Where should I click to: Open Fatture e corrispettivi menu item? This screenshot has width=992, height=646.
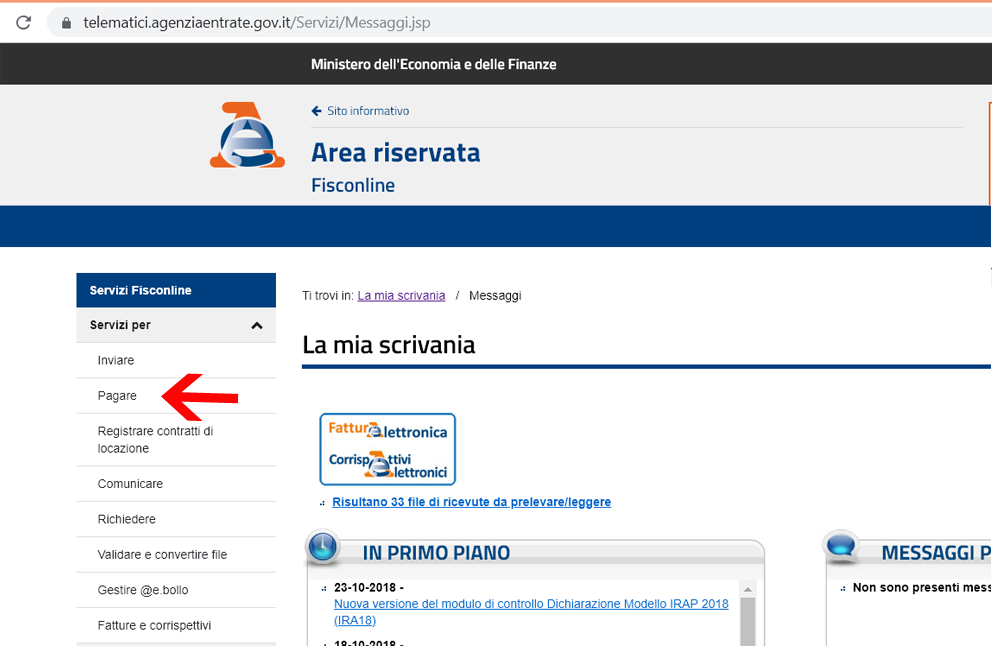(176, 625)
